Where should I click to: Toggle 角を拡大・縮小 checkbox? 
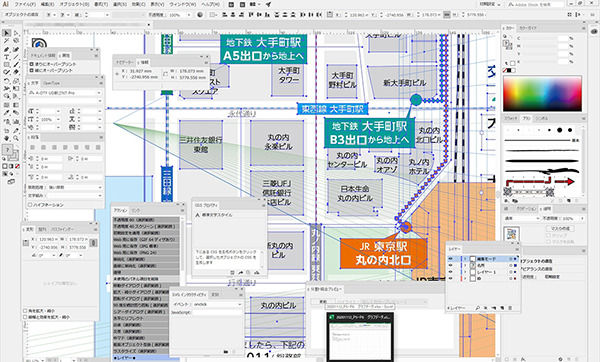(x=26, y=311)
